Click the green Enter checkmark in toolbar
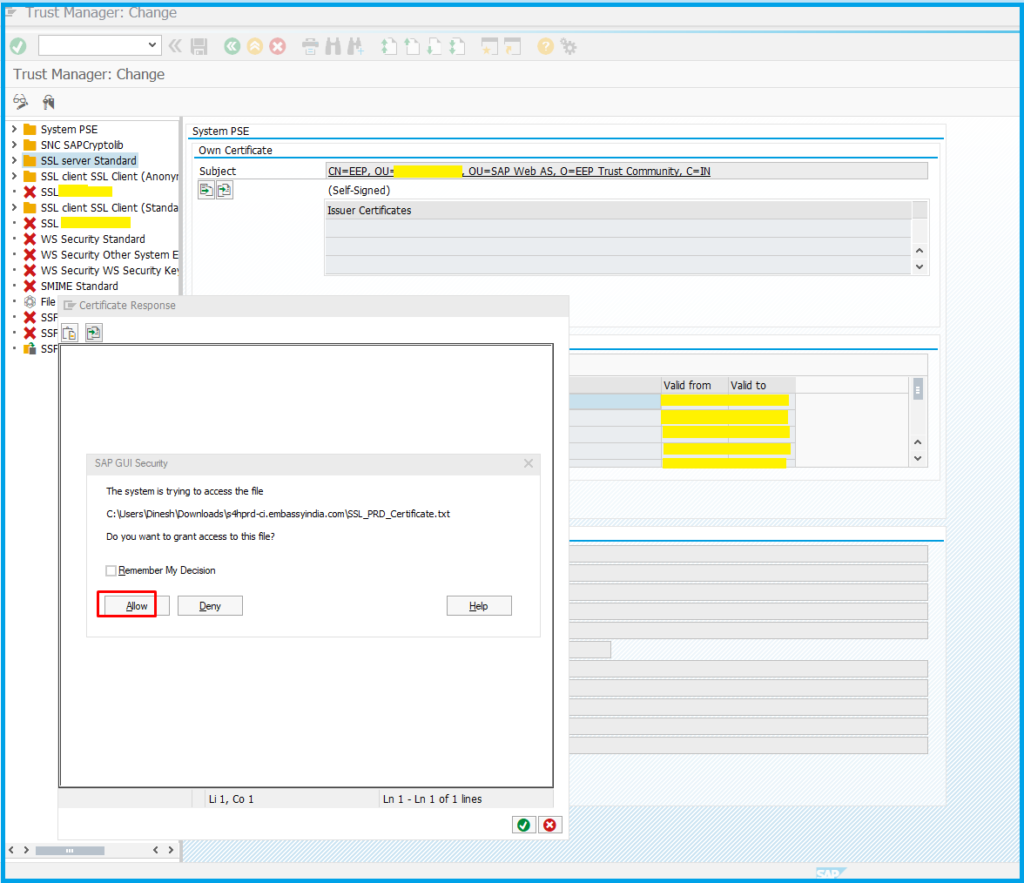Viewport: 1024px width, 883px height. click(18, 46)
